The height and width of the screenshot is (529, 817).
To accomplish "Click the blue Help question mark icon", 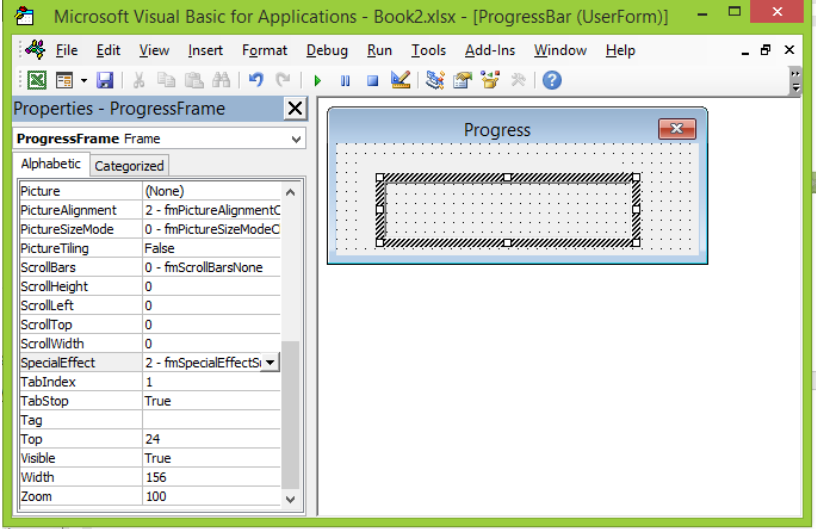I will point(552,80).
